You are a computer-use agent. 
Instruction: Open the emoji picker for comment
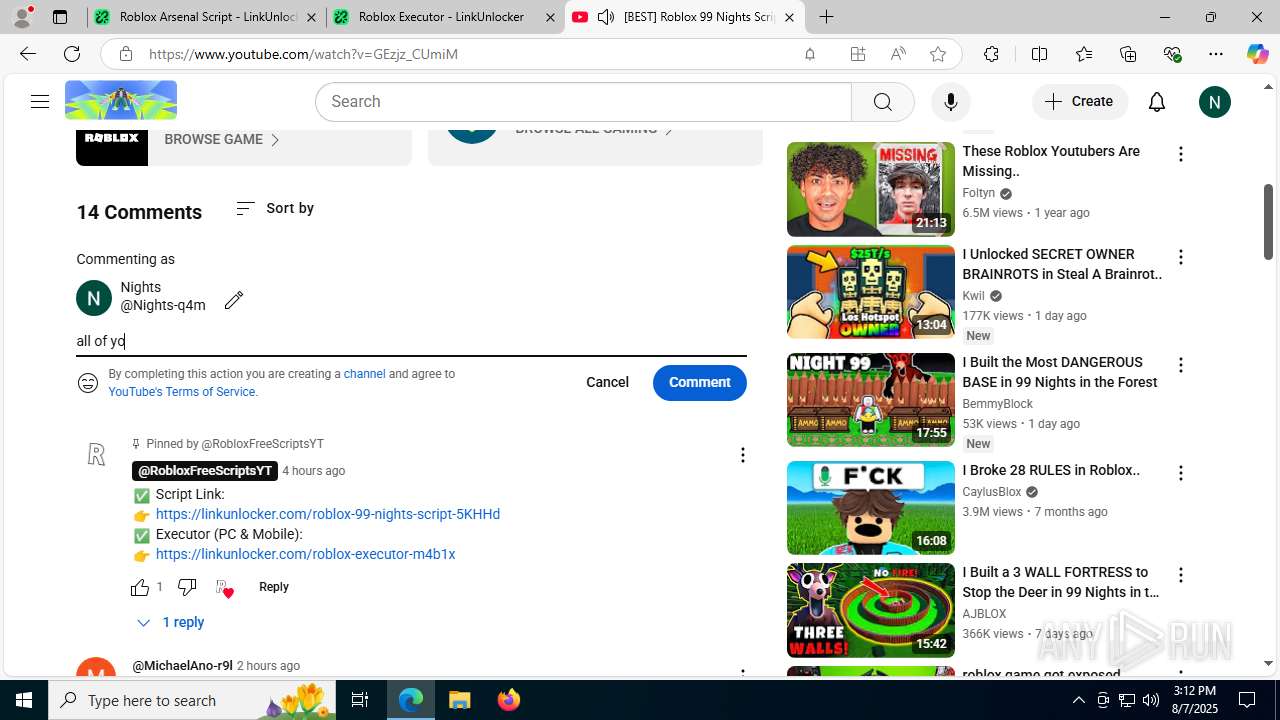pyautogui.click(x=88, y=383)
